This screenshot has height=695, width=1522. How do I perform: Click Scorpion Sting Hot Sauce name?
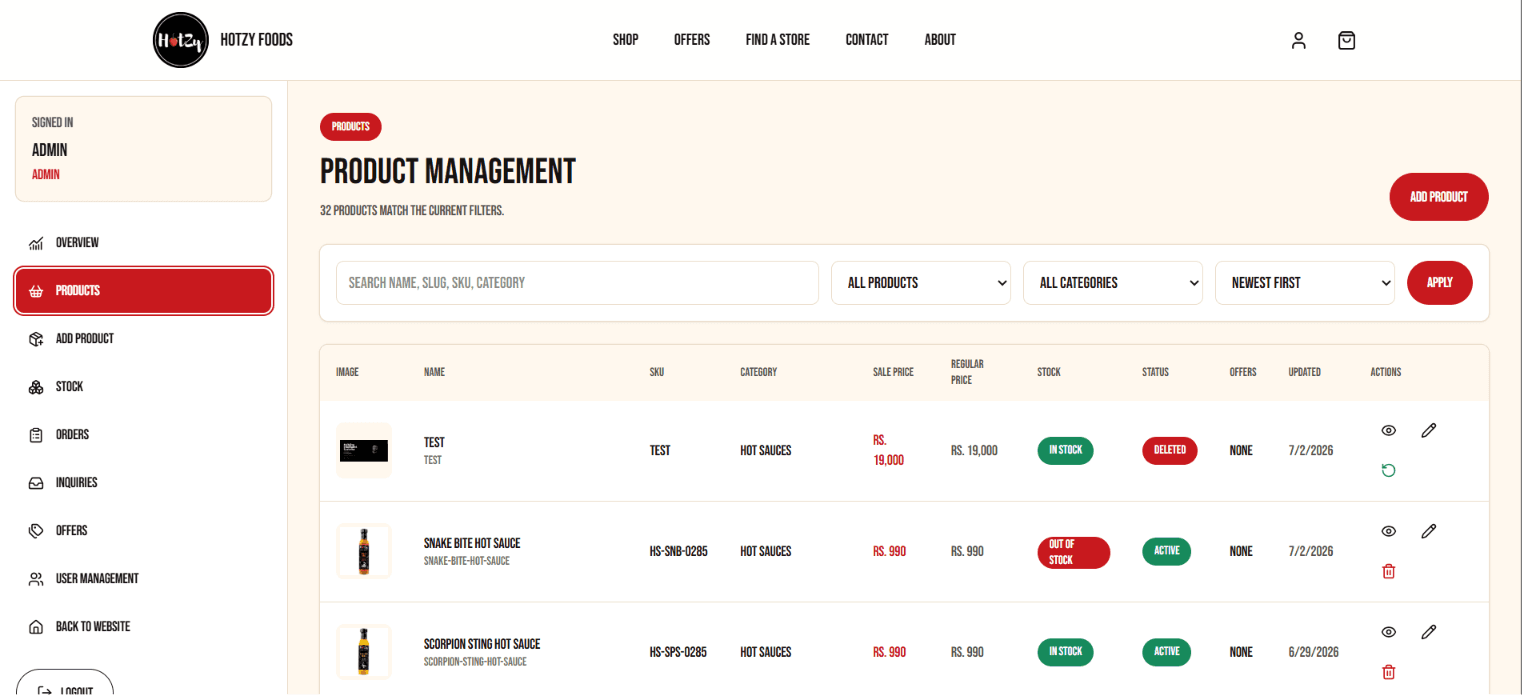click(482, 644)
